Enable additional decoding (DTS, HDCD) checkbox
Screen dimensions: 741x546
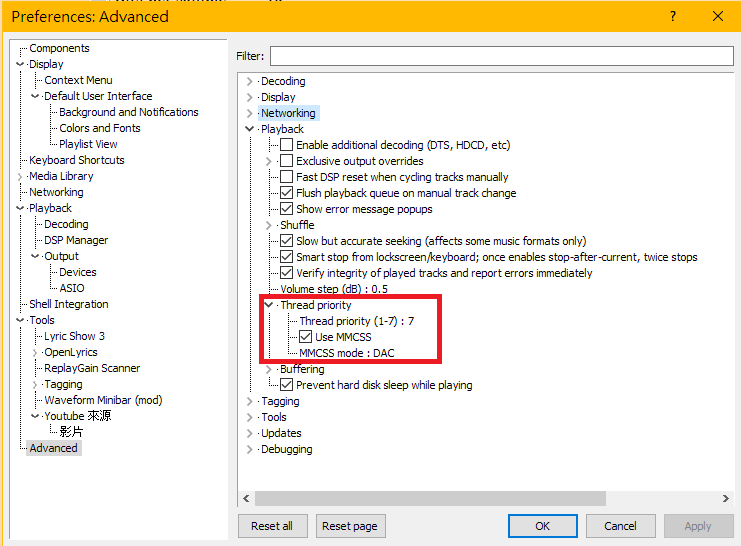pos(287,145)
